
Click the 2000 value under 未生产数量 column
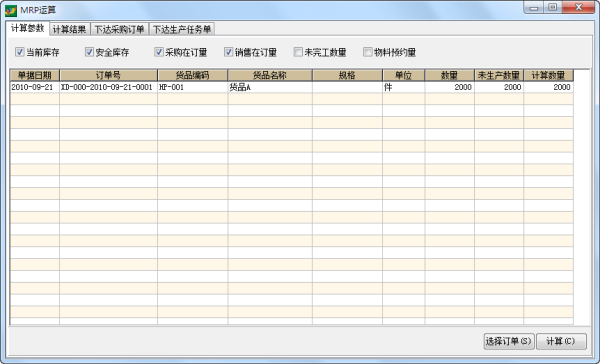pyautogui.click(x=499, y=87)
